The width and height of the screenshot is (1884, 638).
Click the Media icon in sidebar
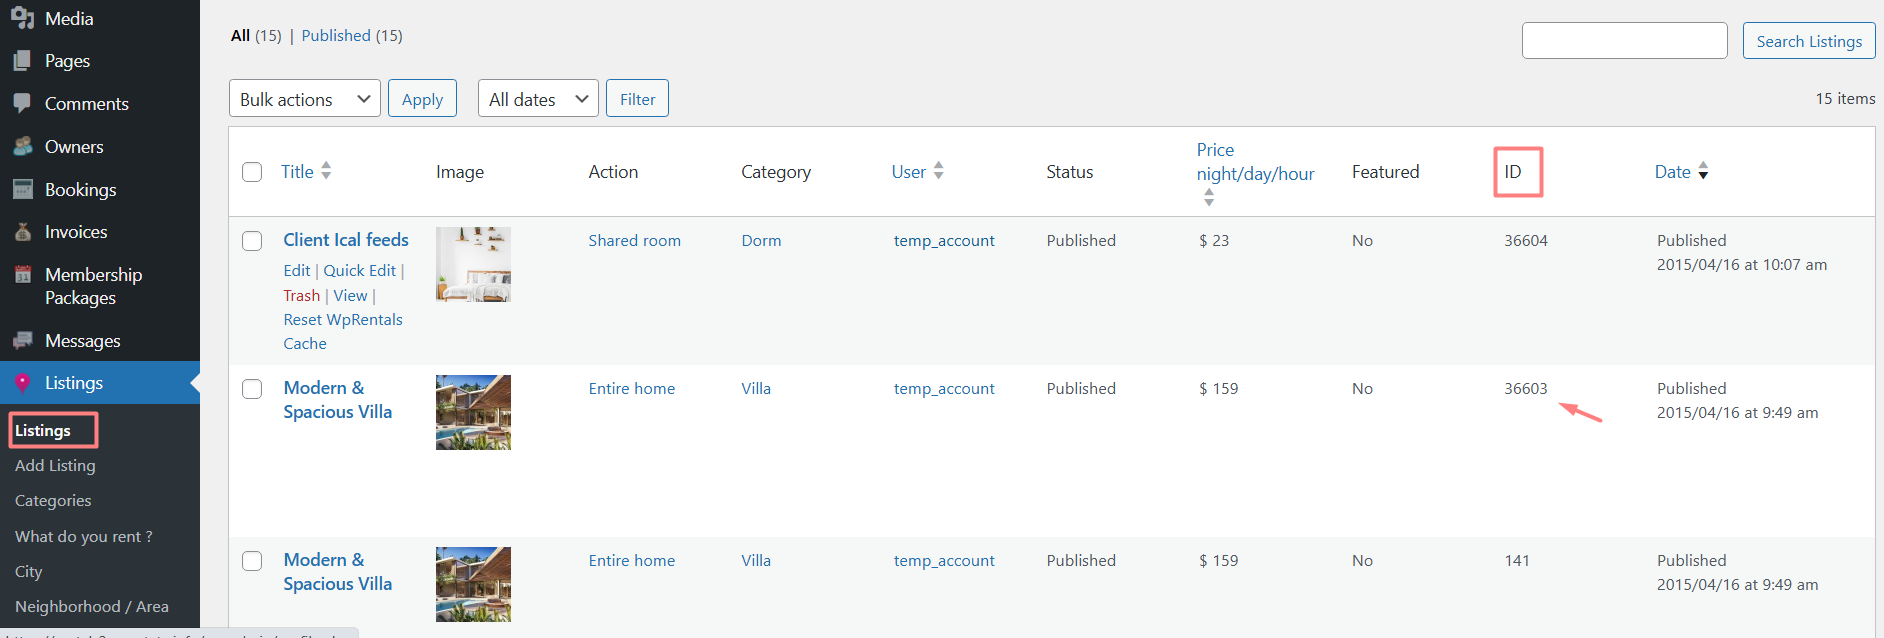pos(22,18)
